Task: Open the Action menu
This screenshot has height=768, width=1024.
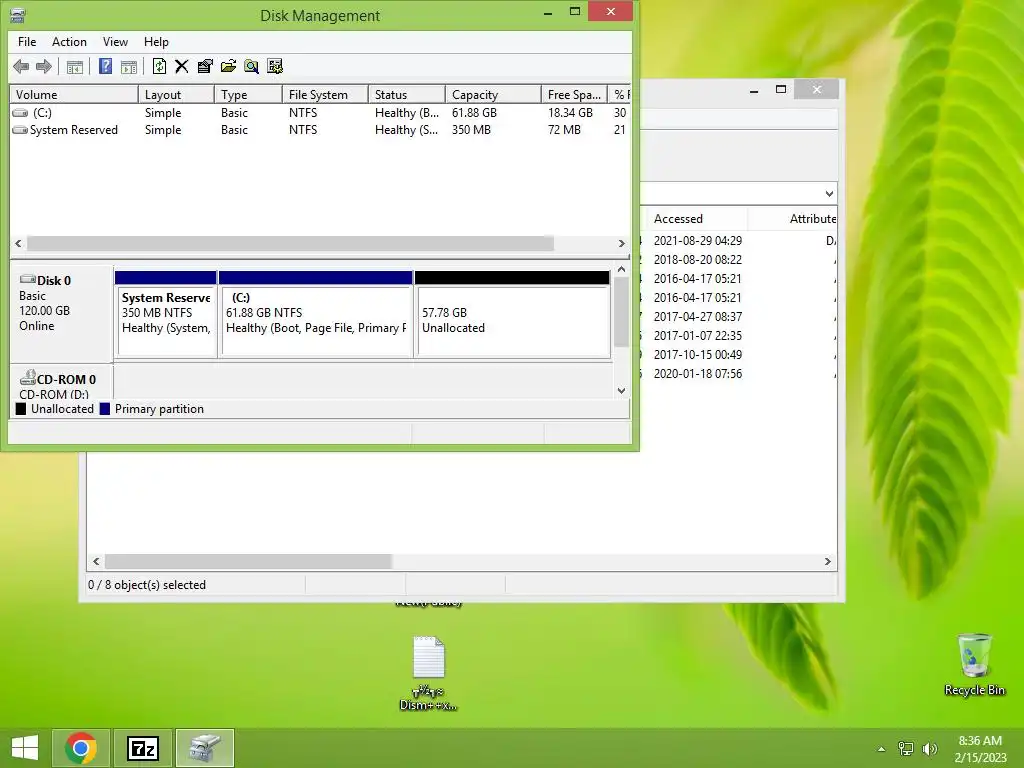Action: pos(69,42)
